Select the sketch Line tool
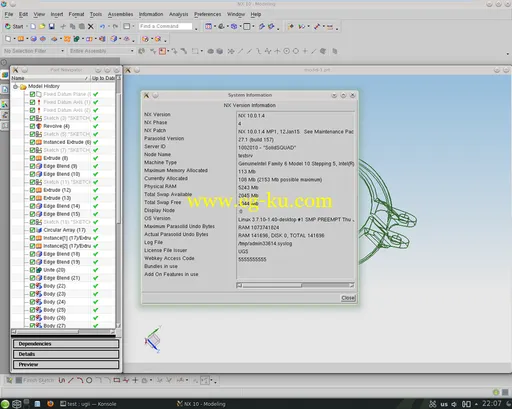The image size is (512, 409). point(71,380)
